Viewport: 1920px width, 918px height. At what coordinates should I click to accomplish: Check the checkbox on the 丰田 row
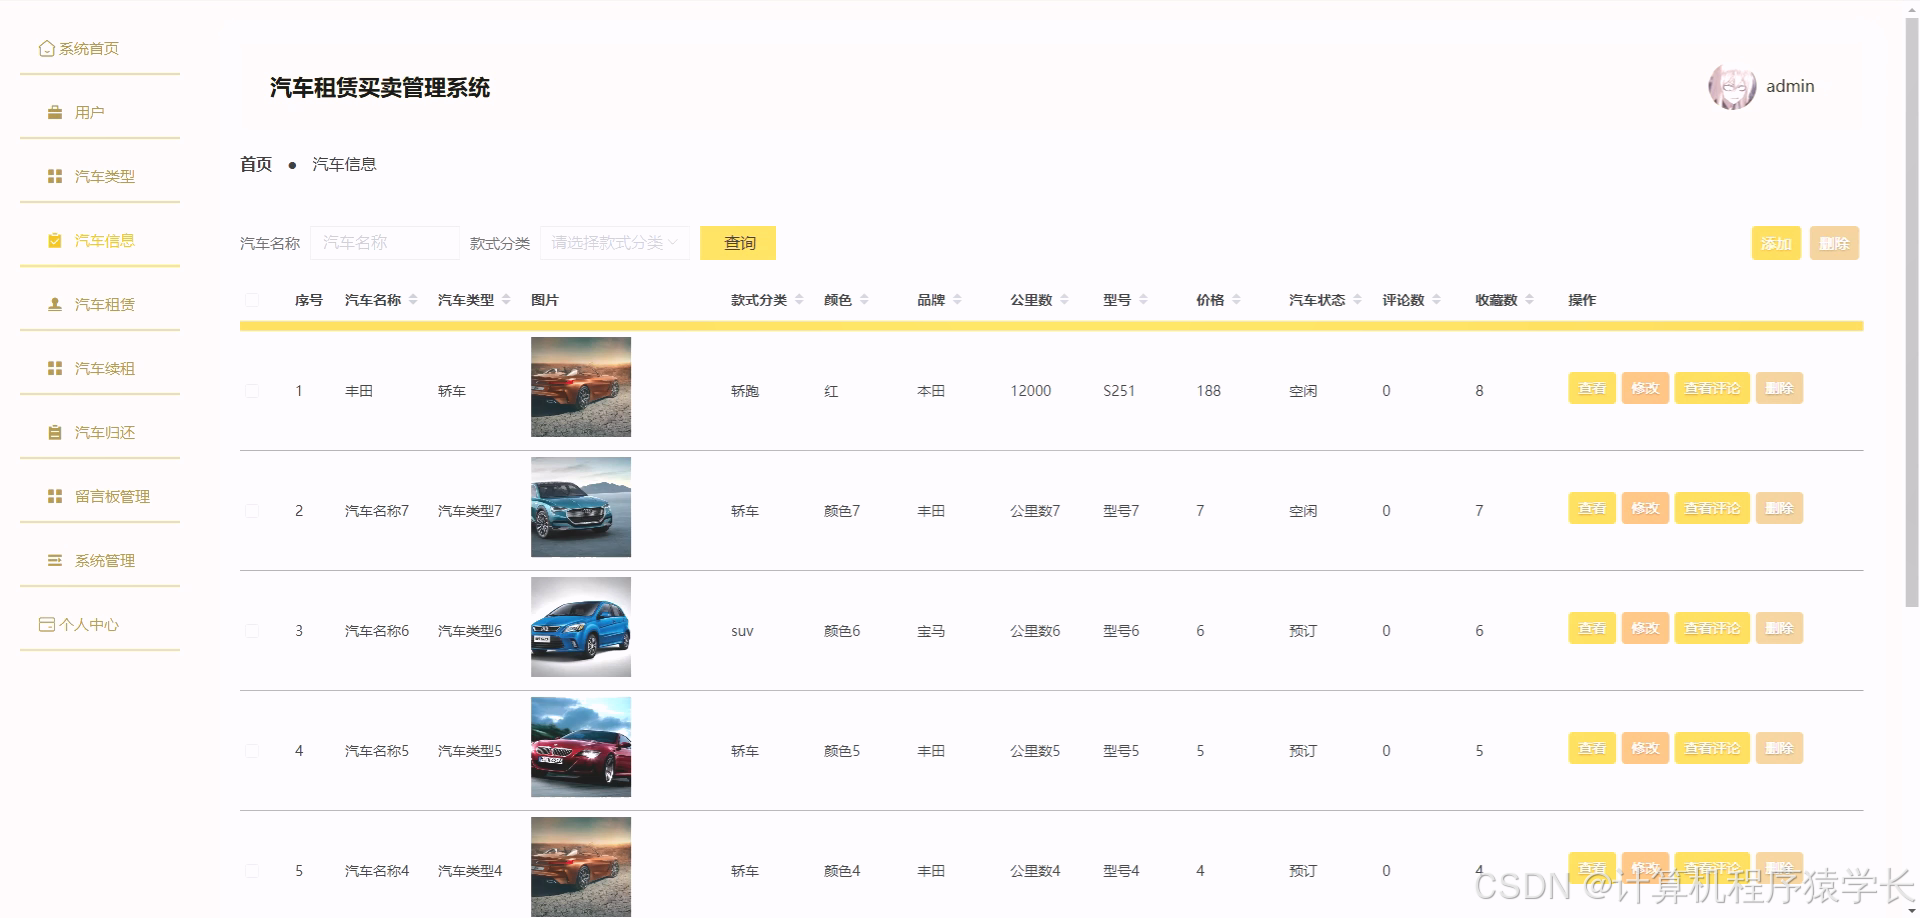[252, 391]
